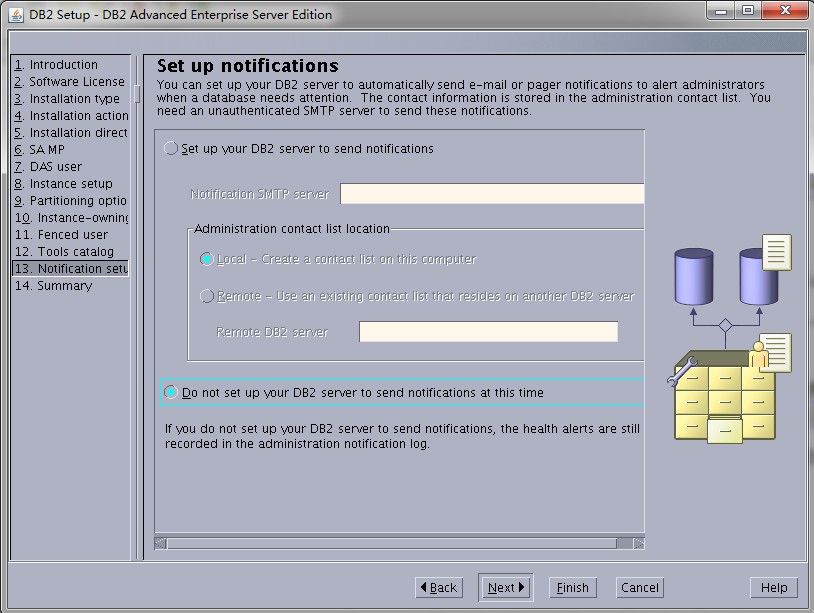Minimize the DB2 Setup window

coord(721,10)
